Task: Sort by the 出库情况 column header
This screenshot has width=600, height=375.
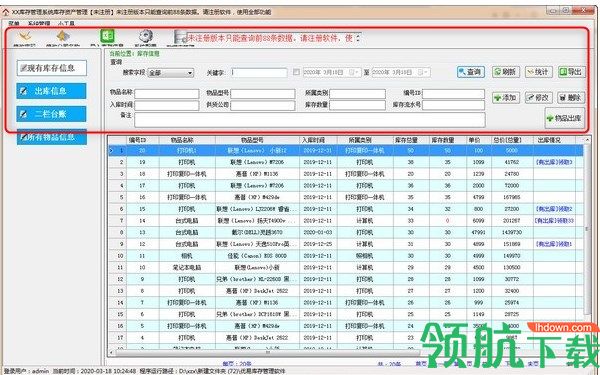Action: [x=554, y=140]
